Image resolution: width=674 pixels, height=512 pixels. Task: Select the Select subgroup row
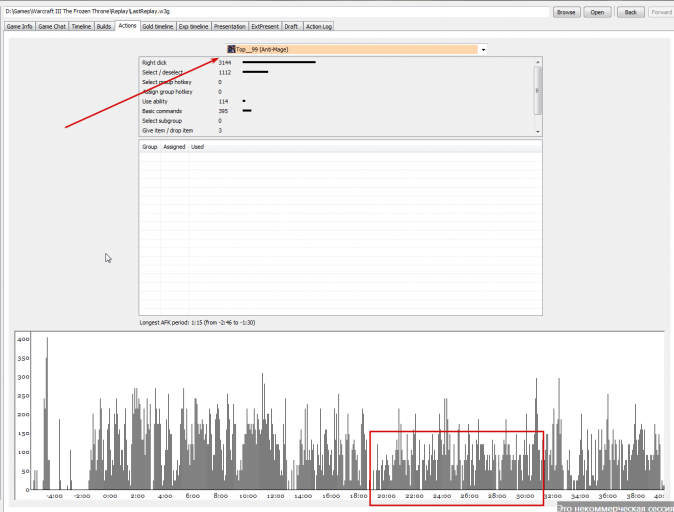(x=337, y=121)
